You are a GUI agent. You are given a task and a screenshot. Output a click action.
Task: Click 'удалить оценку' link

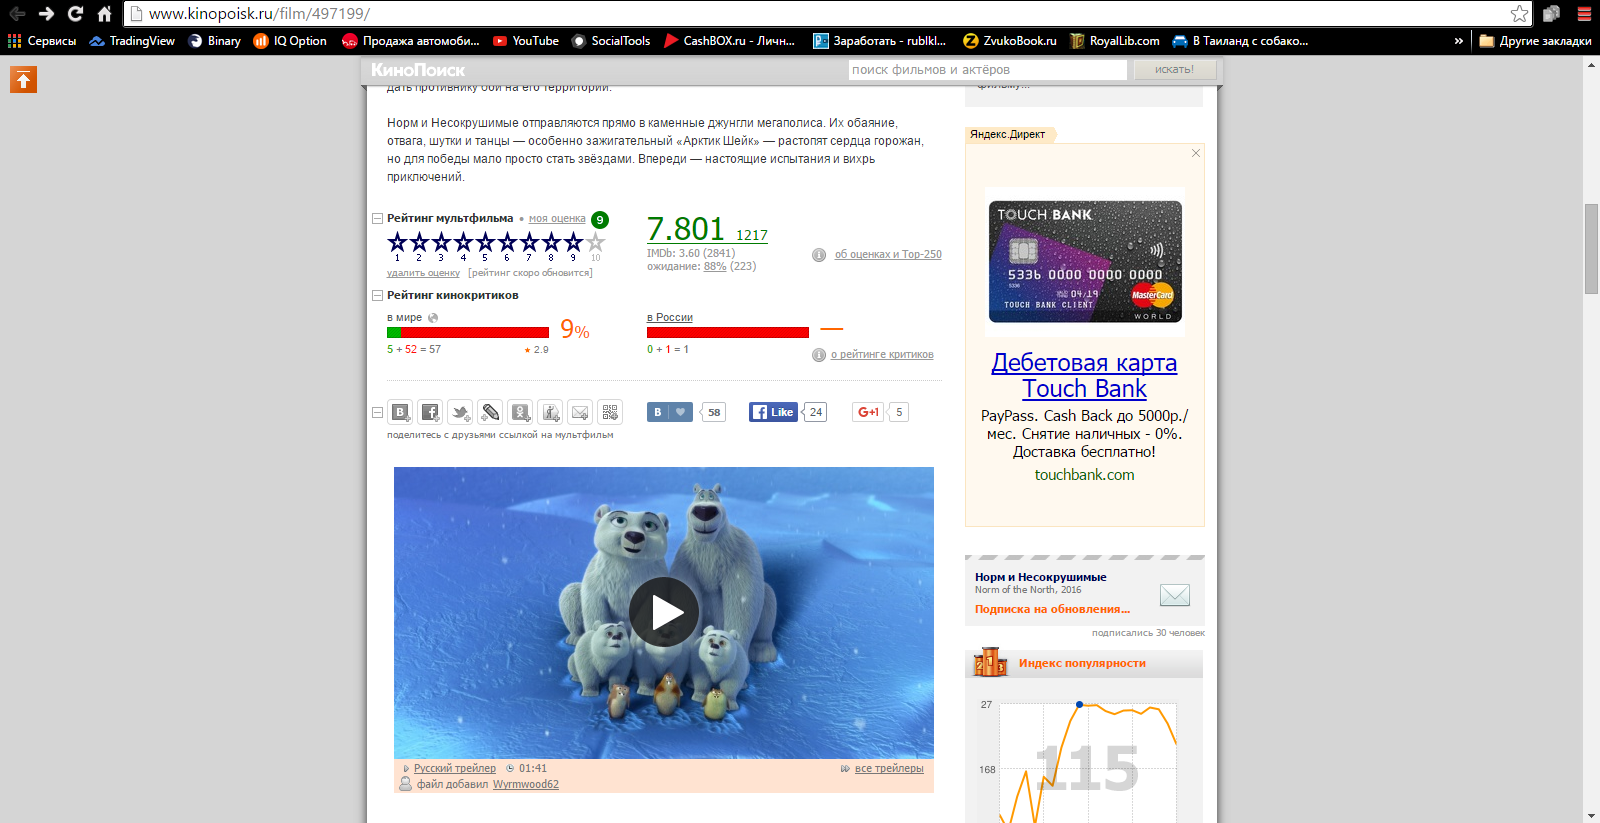coord(423,273)
